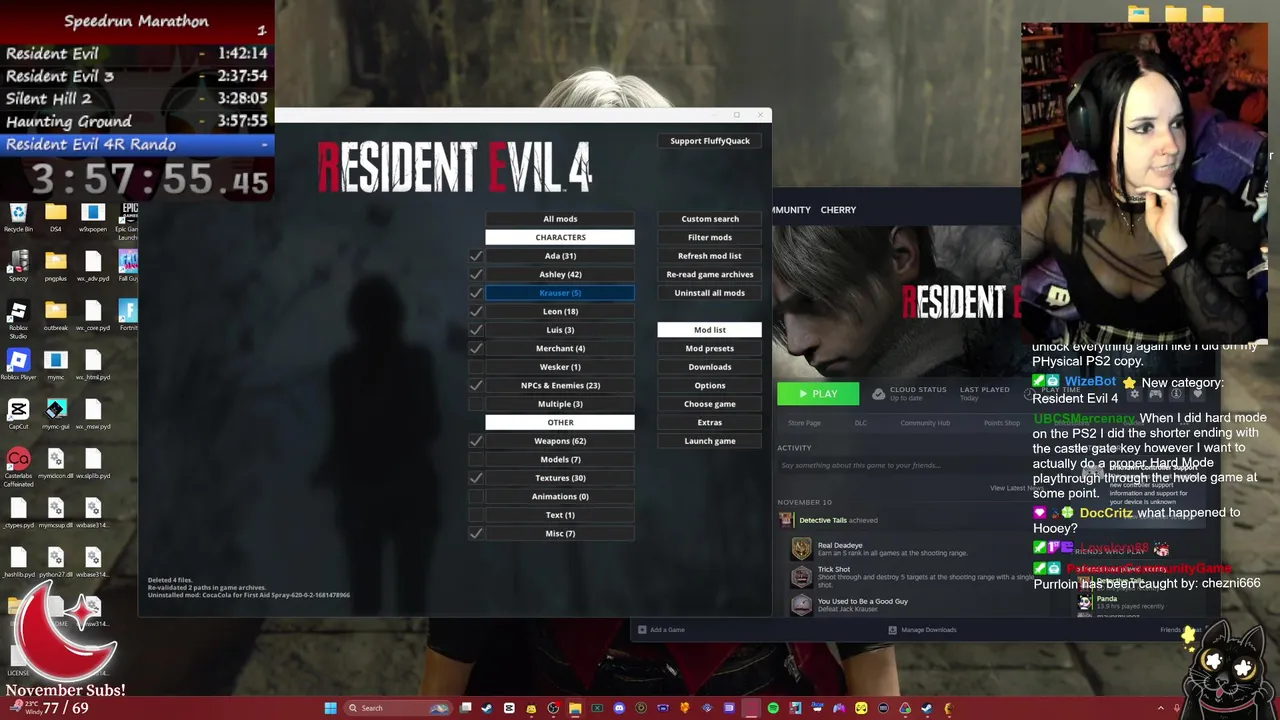This screenshot has height=720, width=1280.
Task: Open the Text (1) mod category
Action: coord(560,515)
